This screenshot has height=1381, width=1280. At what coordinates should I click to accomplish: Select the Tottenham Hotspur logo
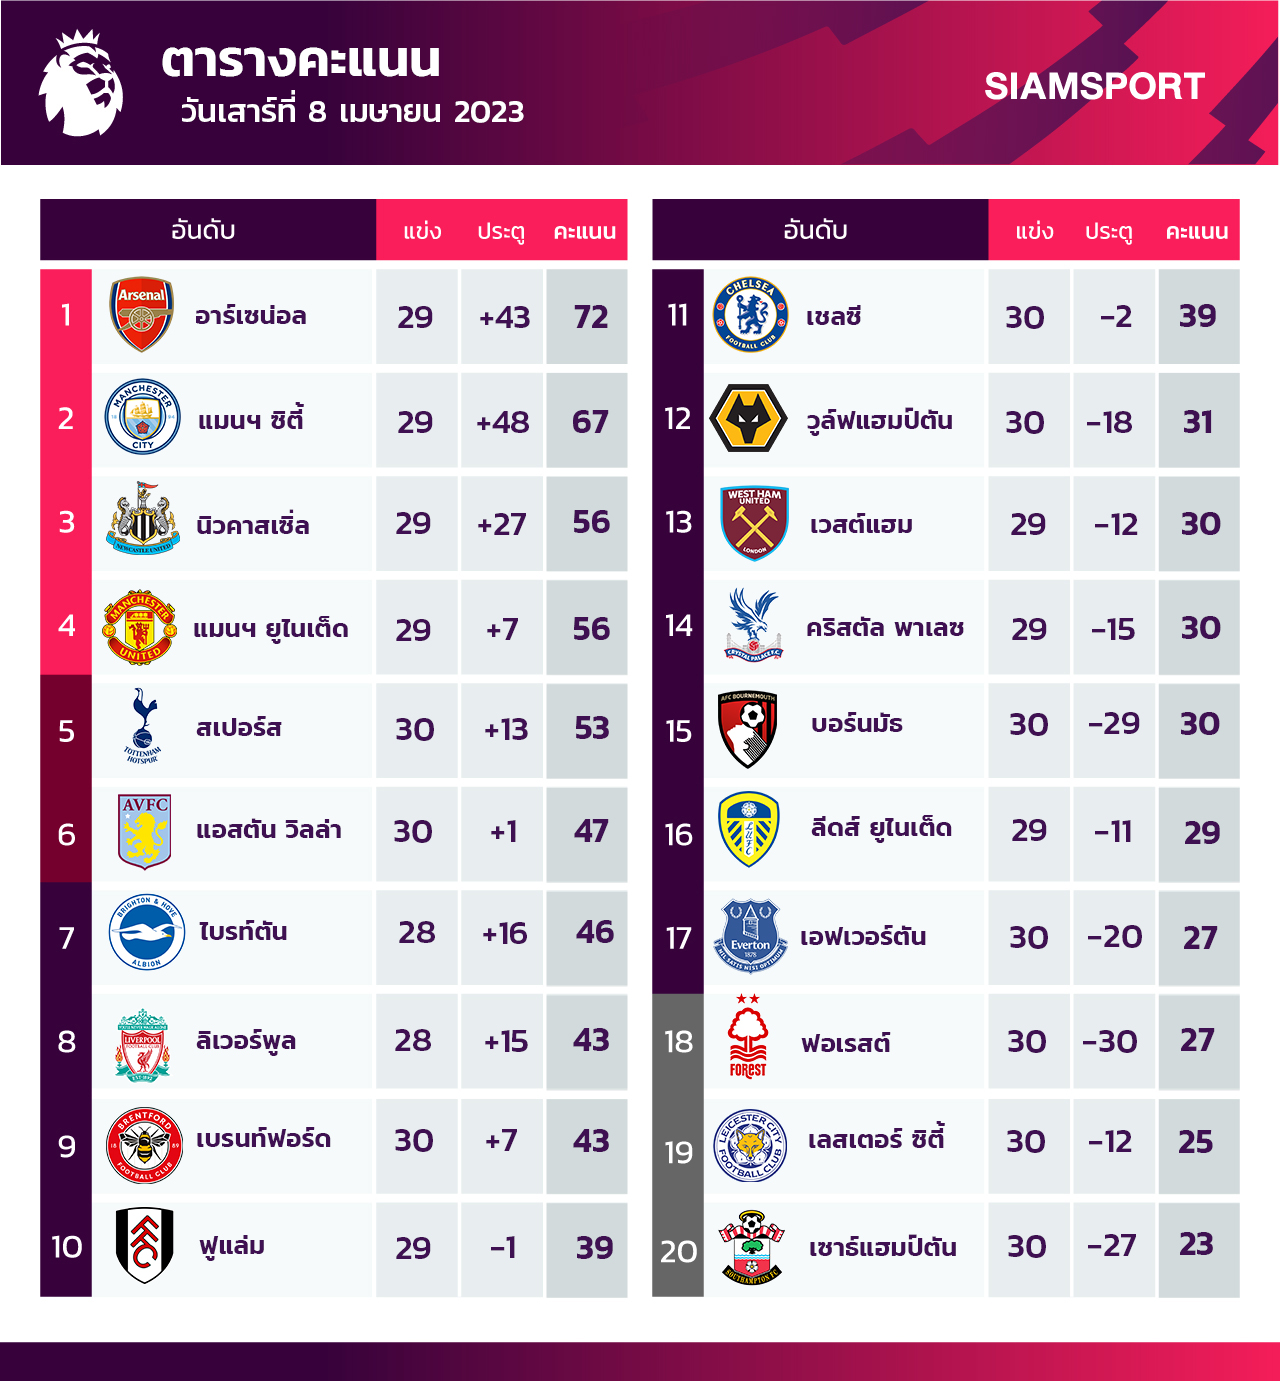click(x=143, y=727)
